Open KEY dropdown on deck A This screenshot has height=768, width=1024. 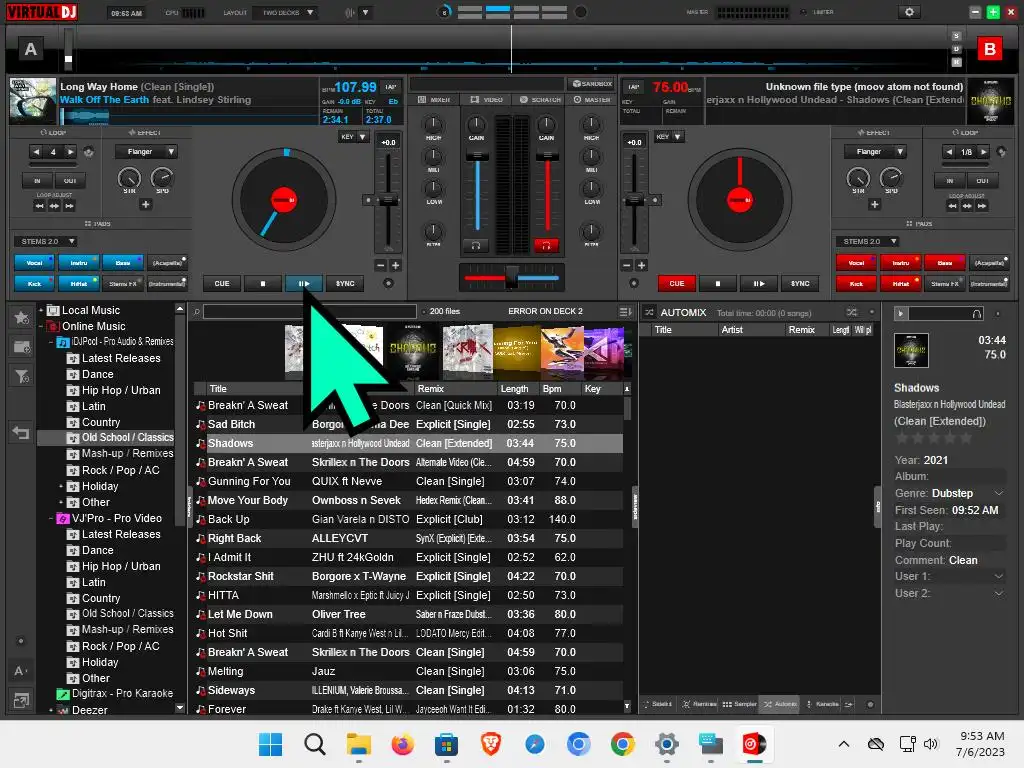353,136
